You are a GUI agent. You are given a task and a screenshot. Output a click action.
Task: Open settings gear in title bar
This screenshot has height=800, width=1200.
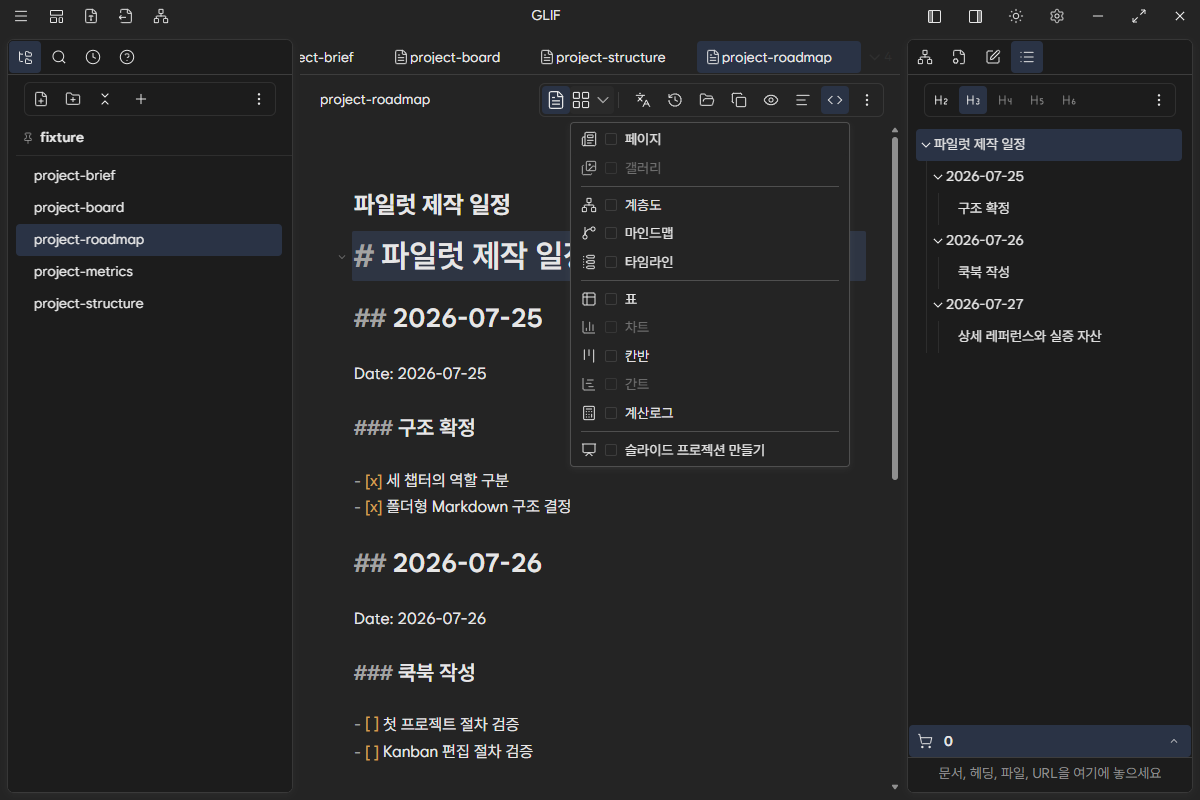tap(1057, 16)
